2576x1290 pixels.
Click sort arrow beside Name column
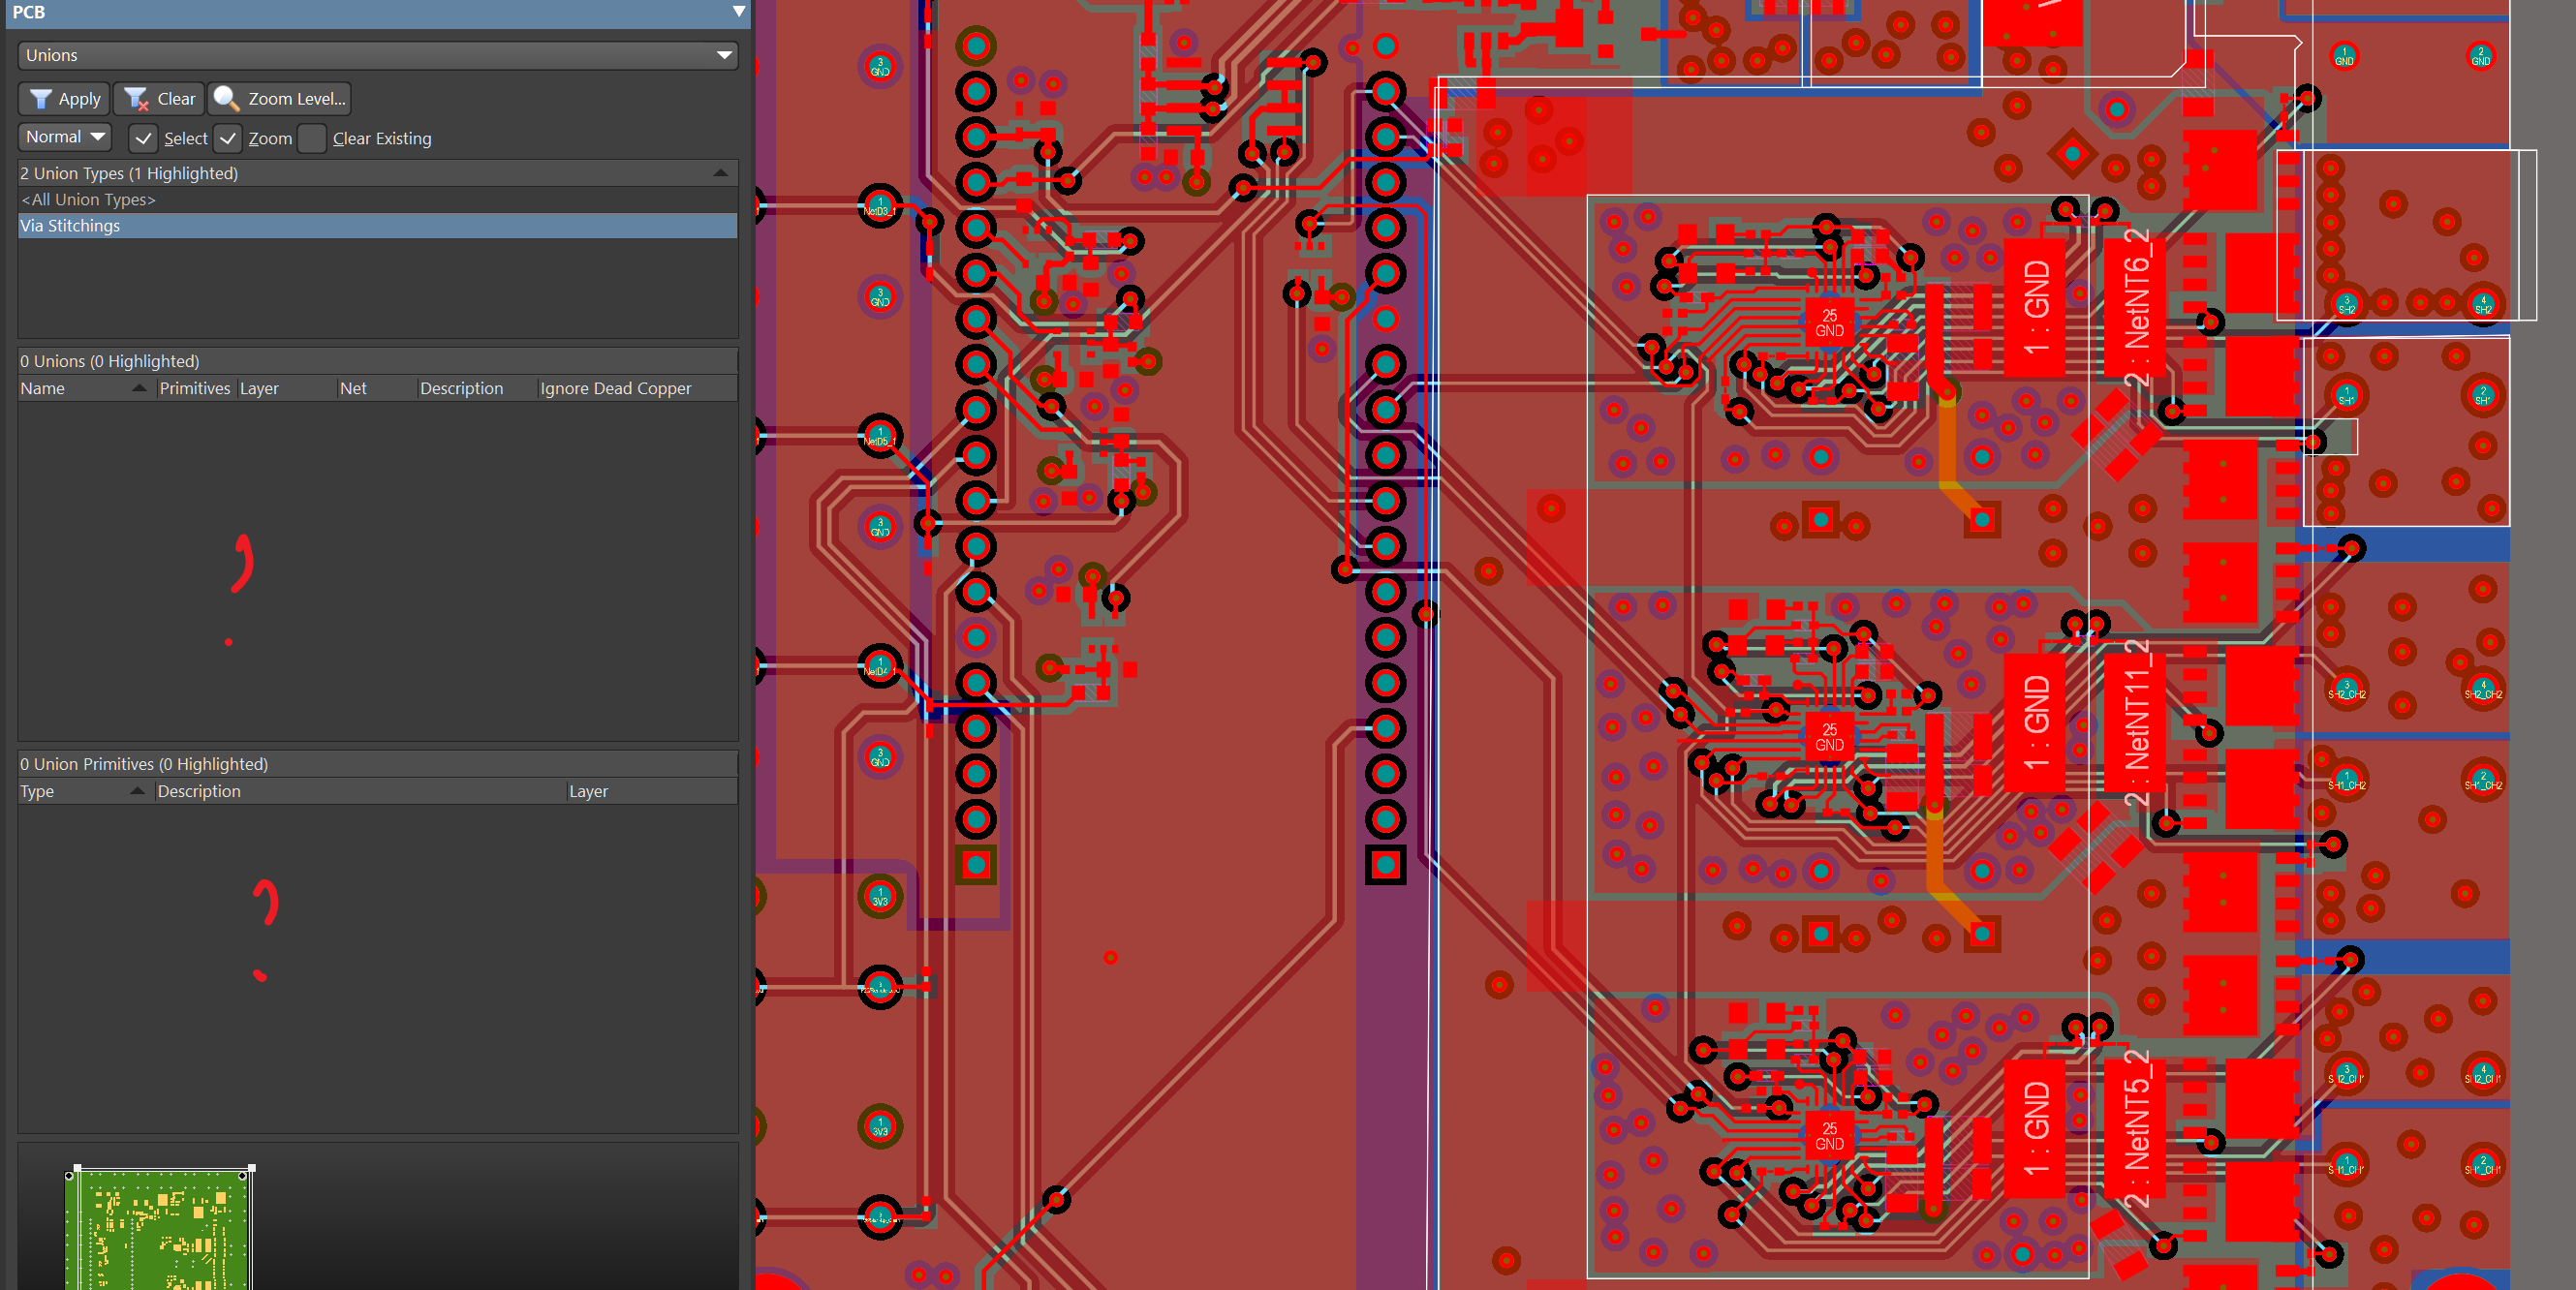(x=139, y=388)
